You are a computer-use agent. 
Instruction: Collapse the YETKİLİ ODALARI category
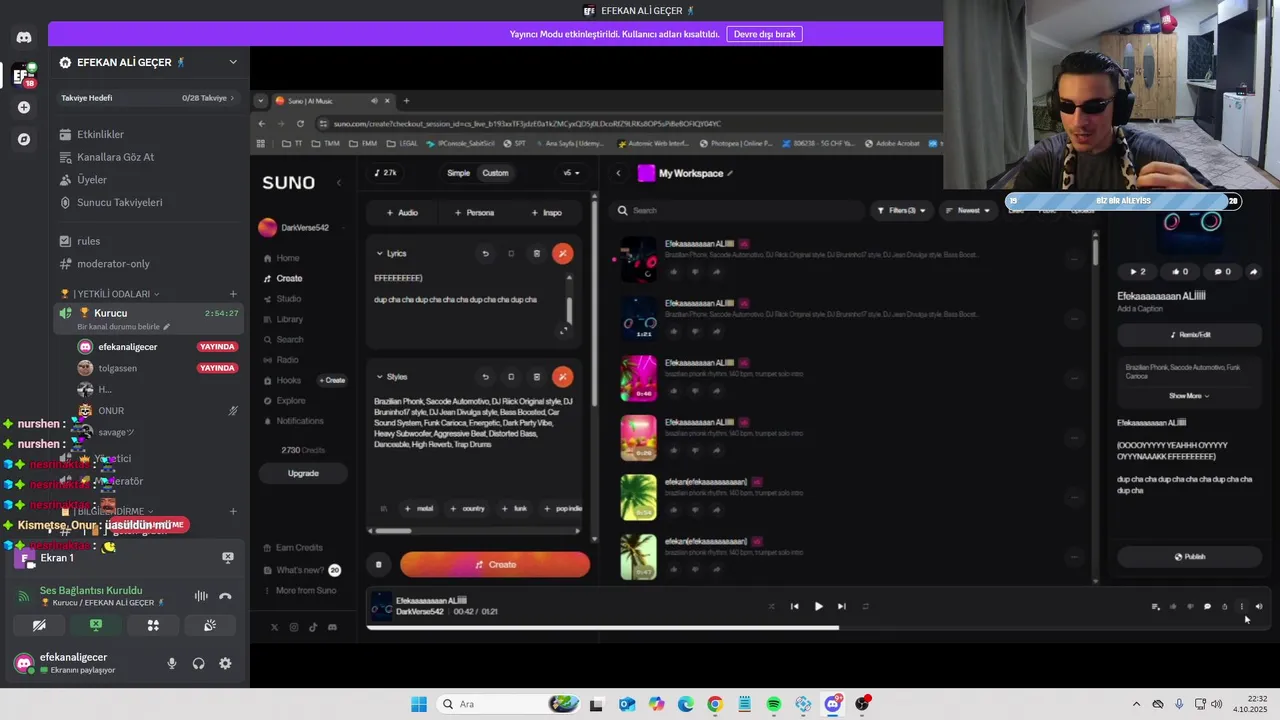(x=110, y=294)
